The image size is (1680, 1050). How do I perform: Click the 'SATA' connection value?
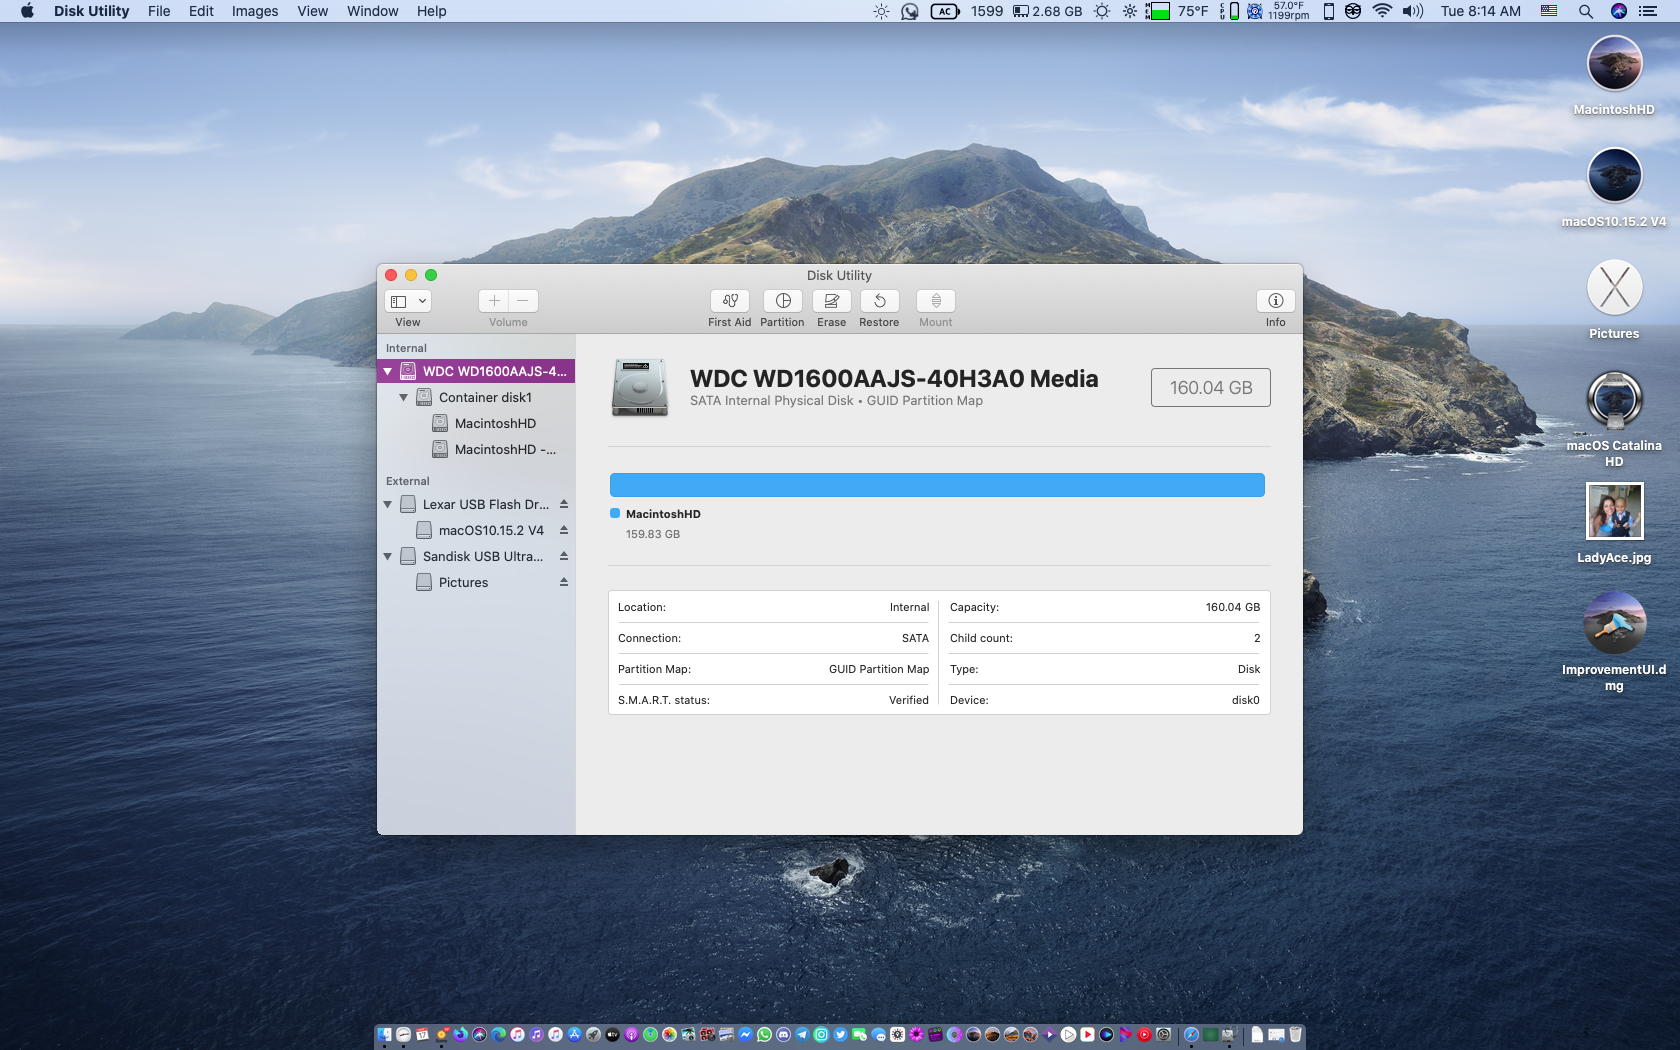tap(915, 638)
